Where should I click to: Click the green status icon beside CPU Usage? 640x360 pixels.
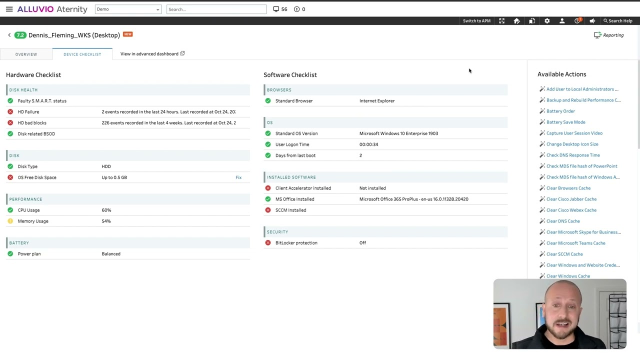tap(10, 210)
